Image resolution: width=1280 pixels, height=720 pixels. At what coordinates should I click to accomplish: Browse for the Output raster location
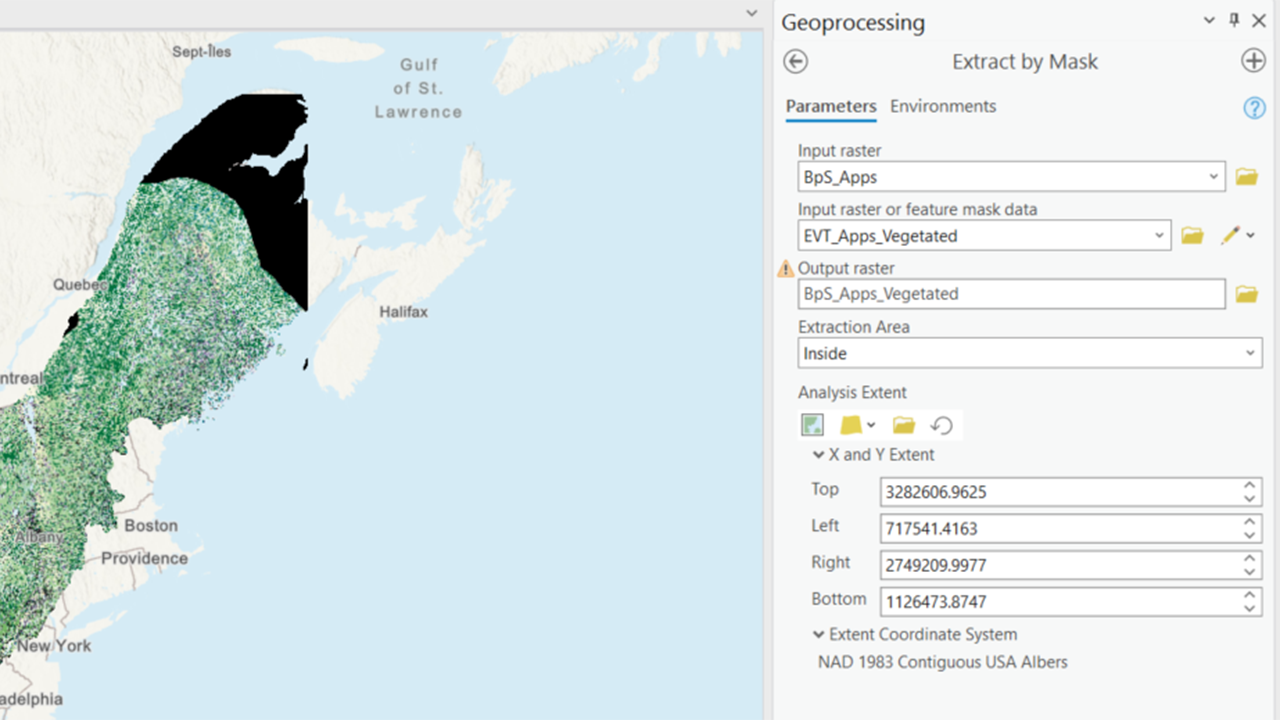coord(1246,293)
